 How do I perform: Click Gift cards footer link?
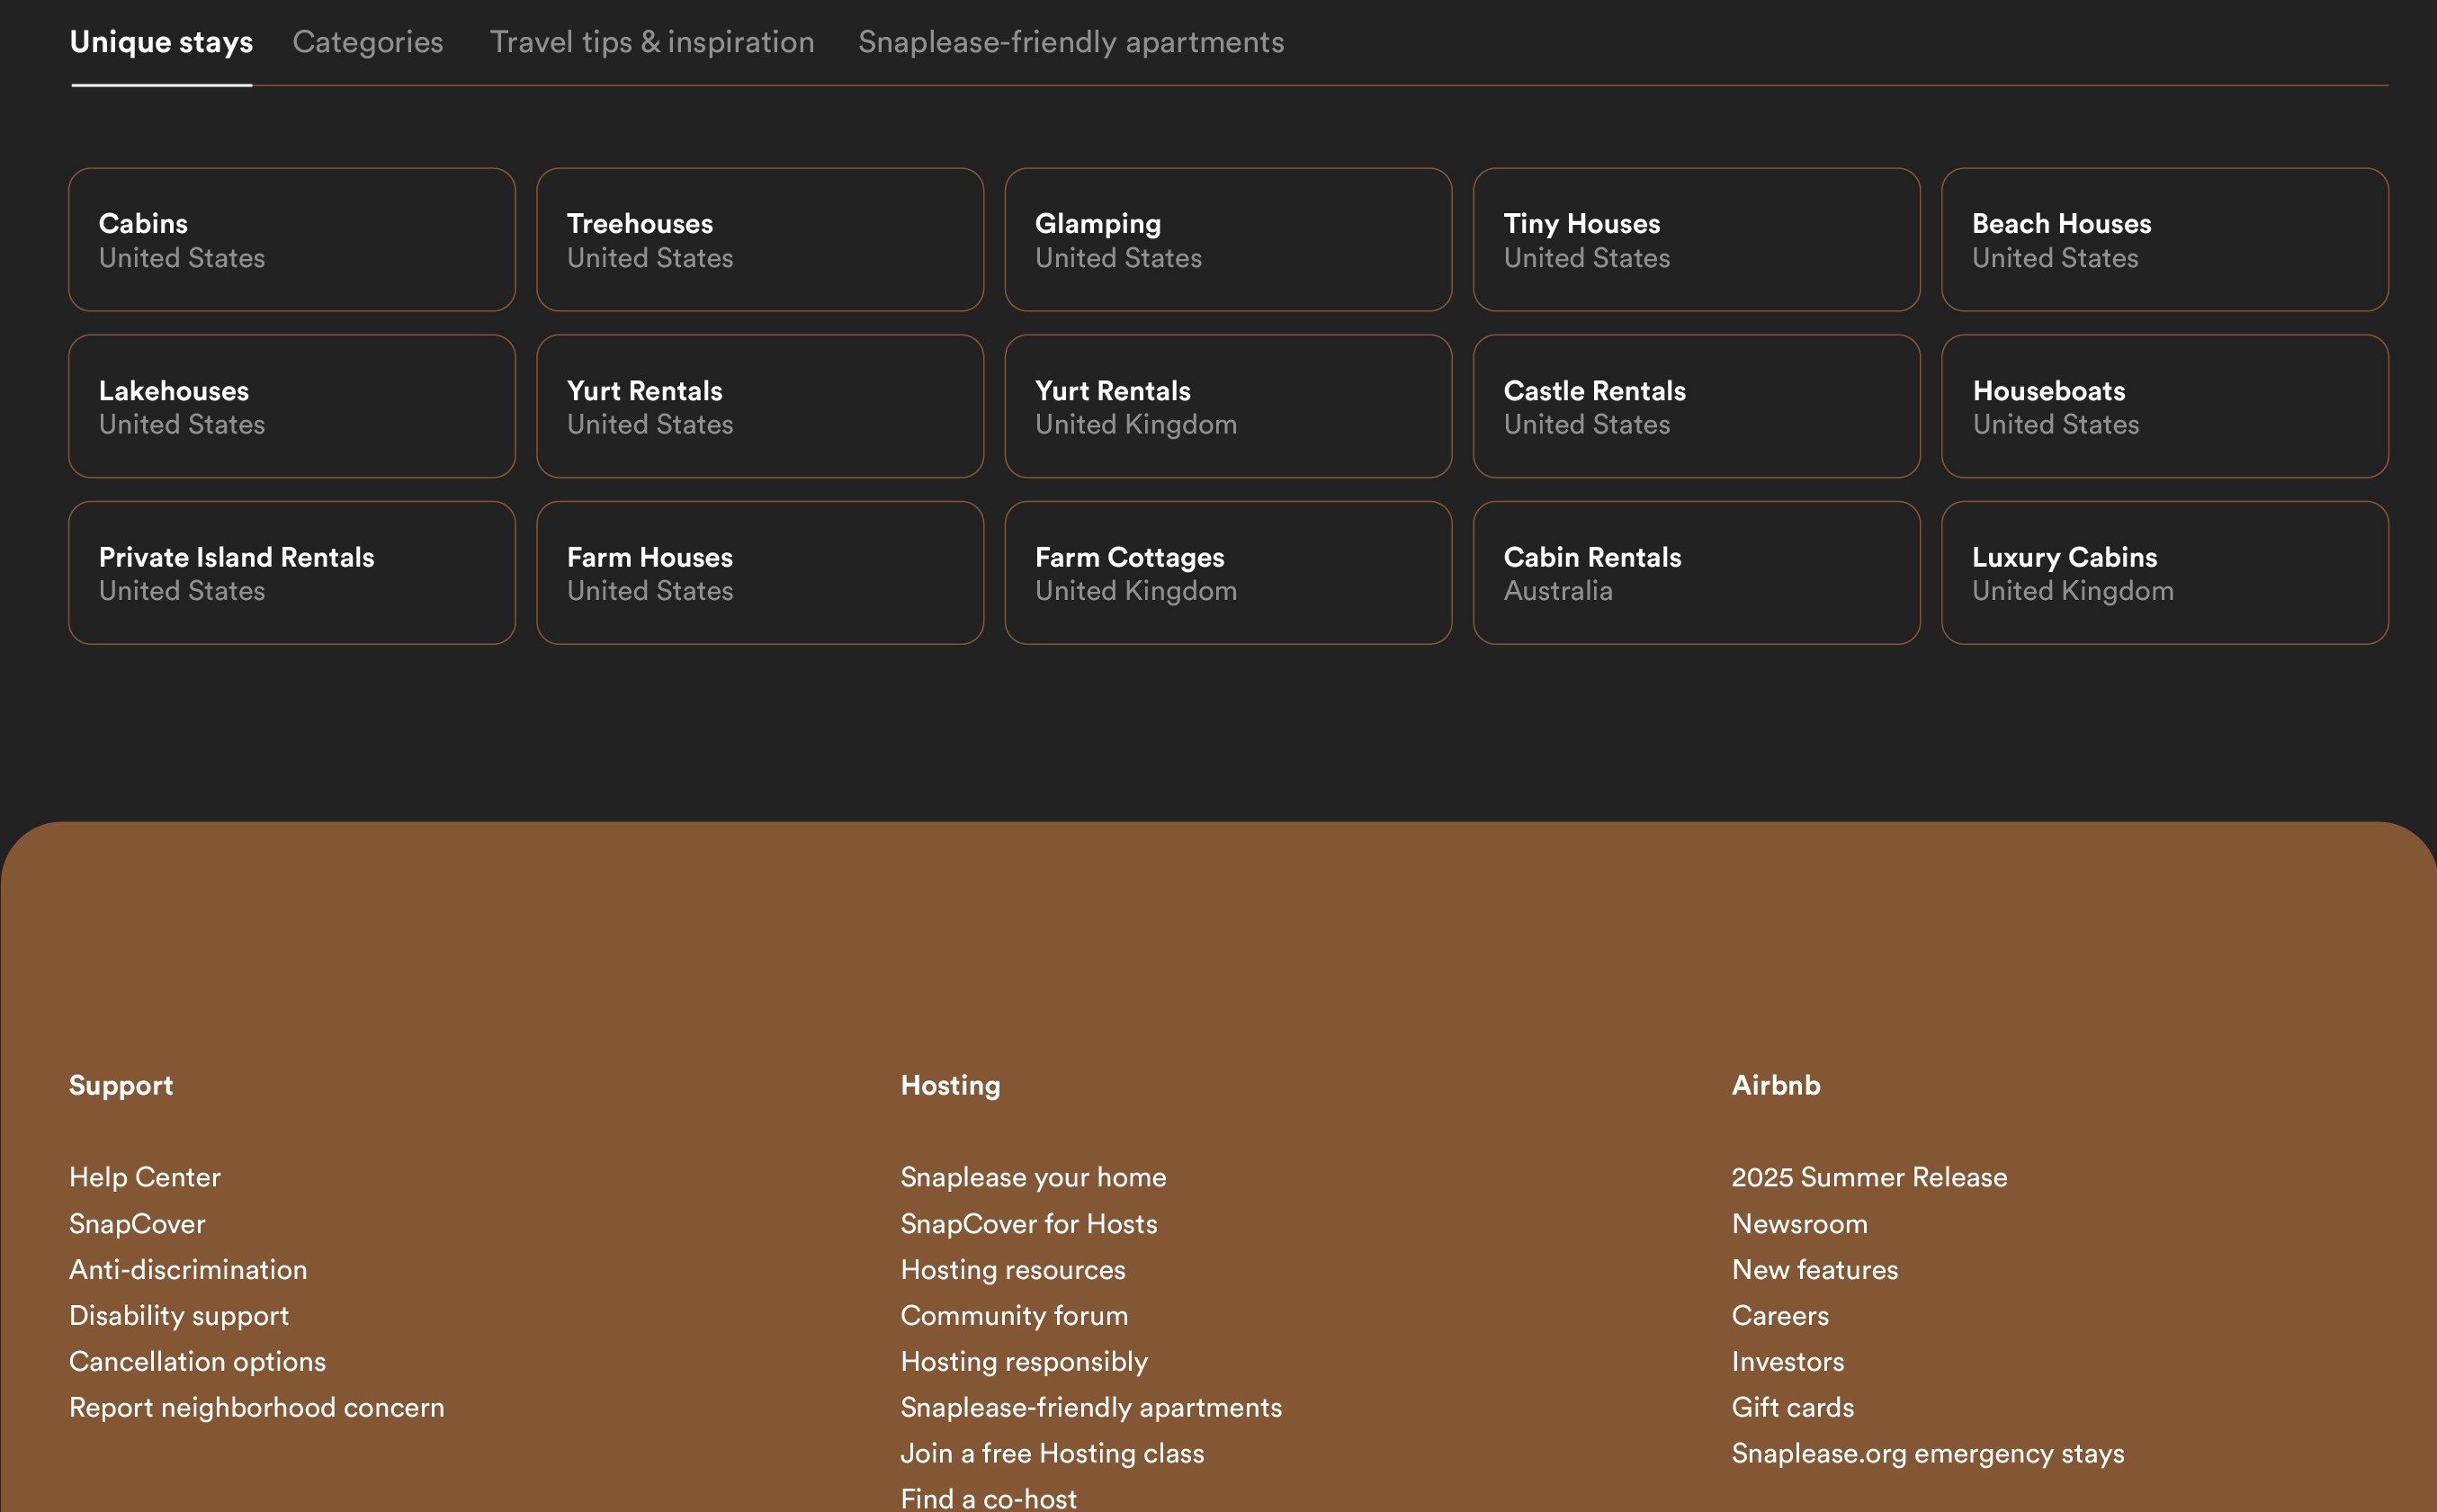tap(1792, 1407)
